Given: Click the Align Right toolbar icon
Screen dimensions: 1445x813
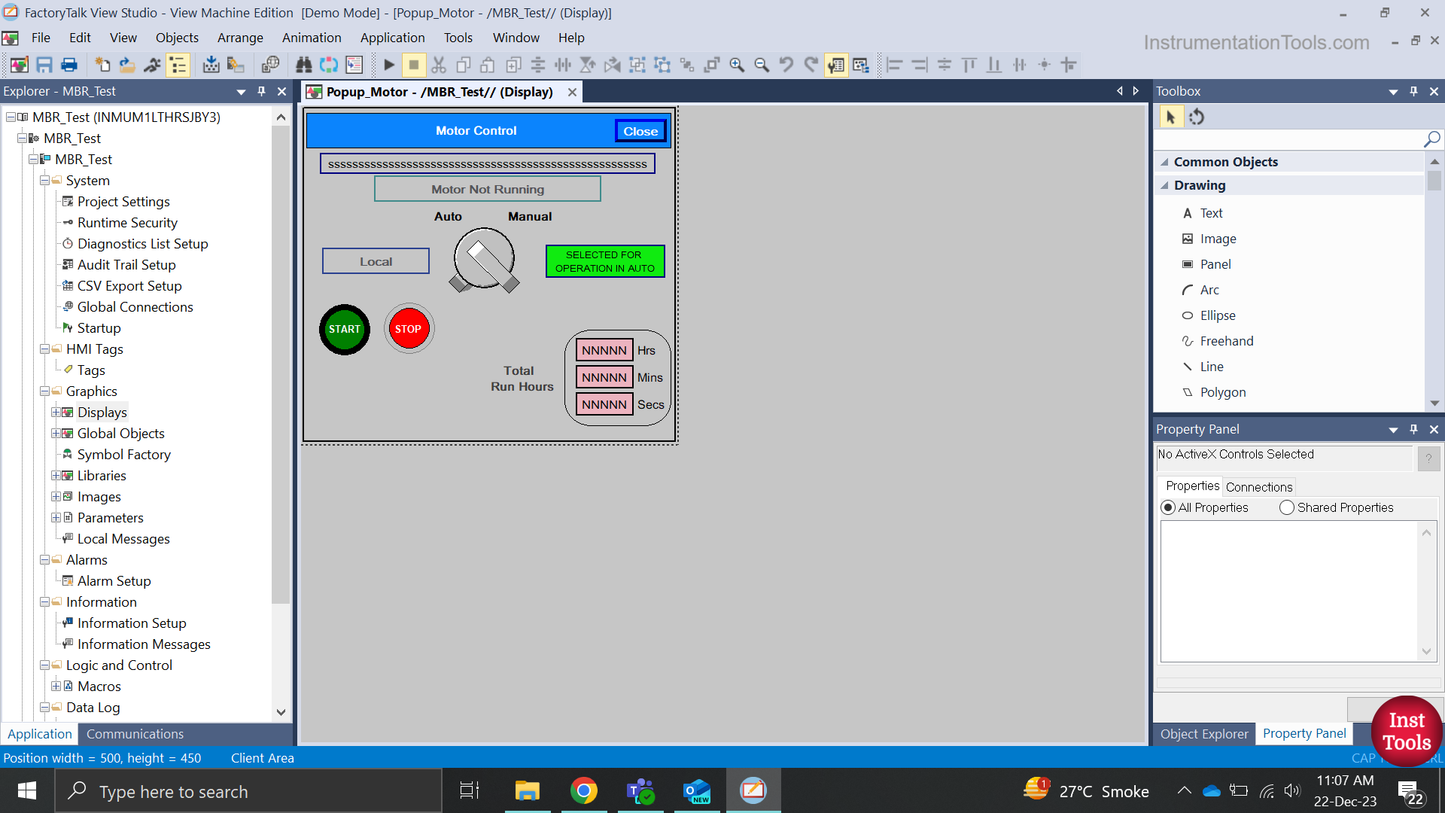Looking at the screenshot, I should (920, 65).
